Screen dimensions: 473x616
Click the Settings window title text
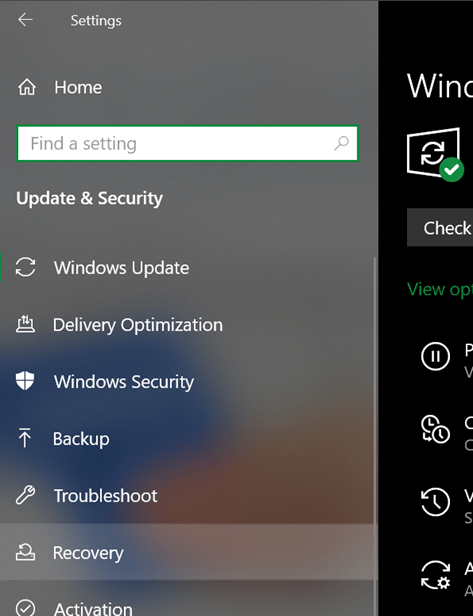[96, 20]
